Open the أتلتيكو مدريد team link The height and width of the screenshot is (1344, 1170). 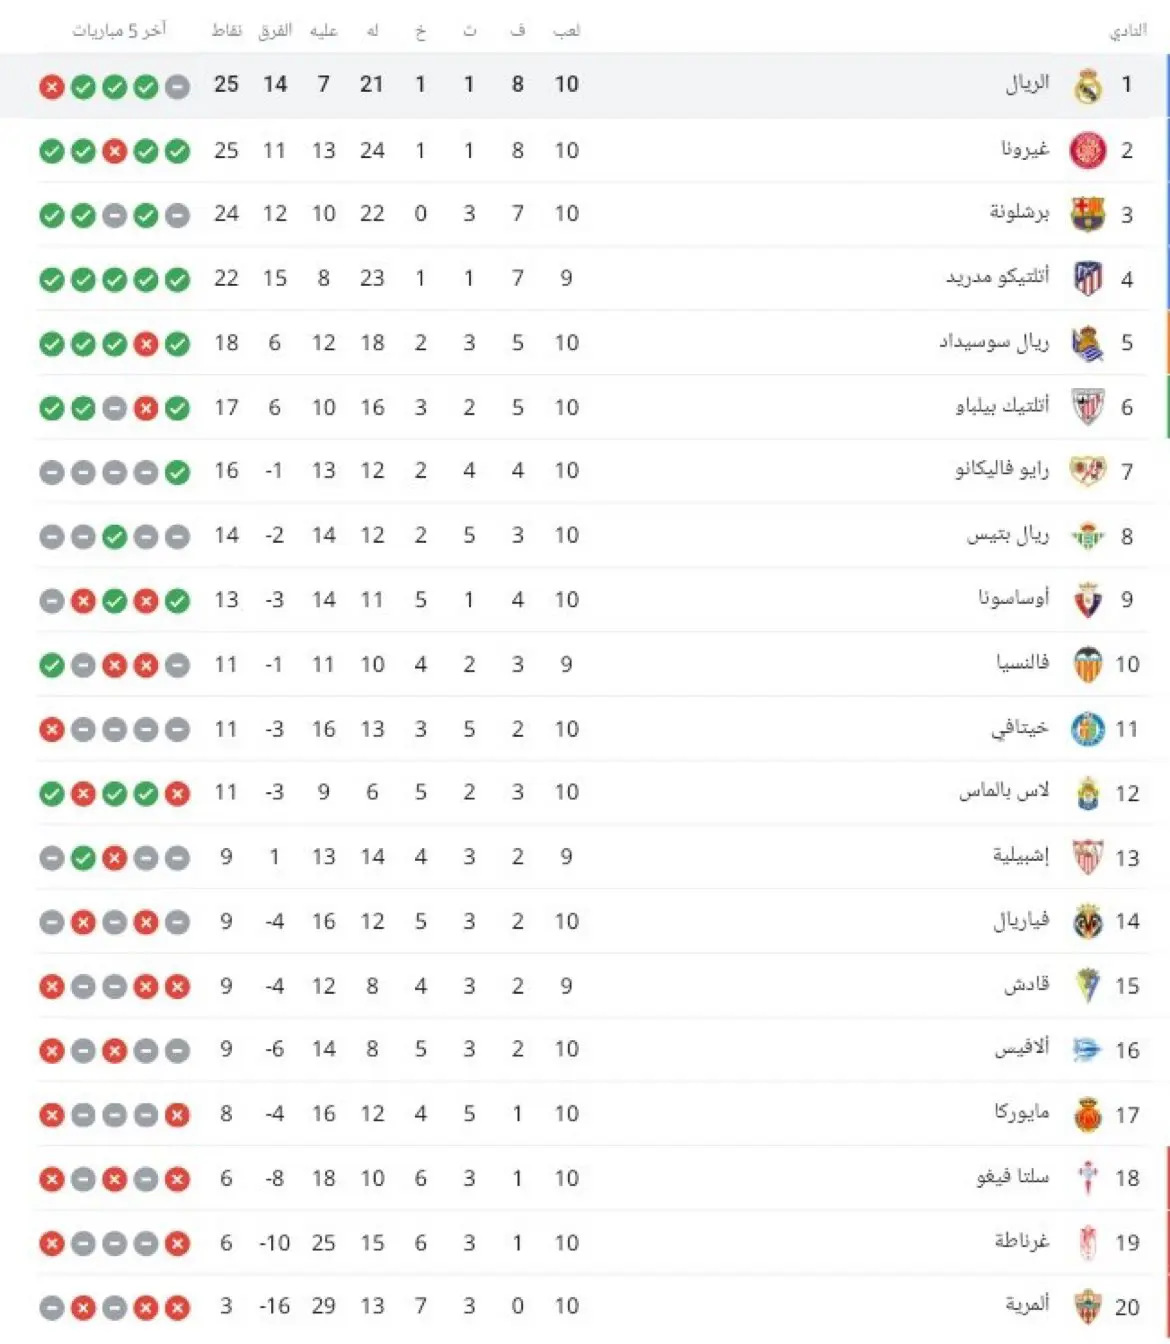pyautogui.click(x=998, y=277)
